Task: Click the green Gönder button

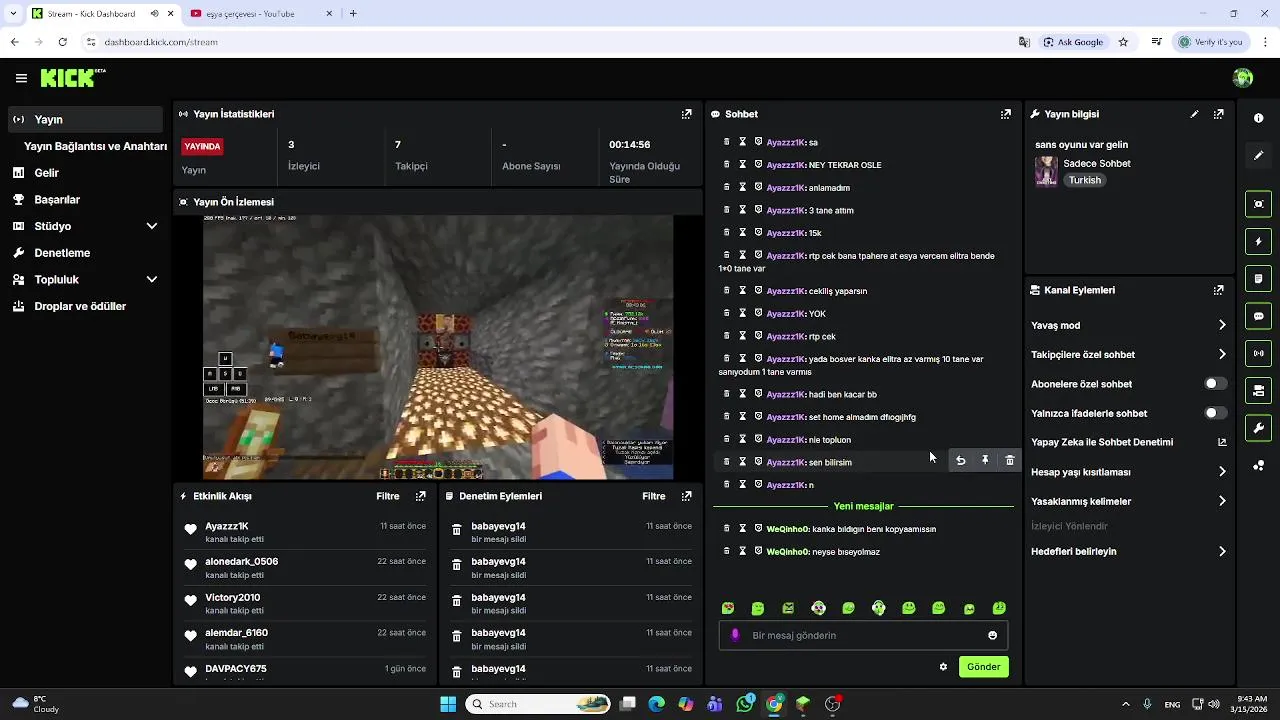Action: point(984,667)
